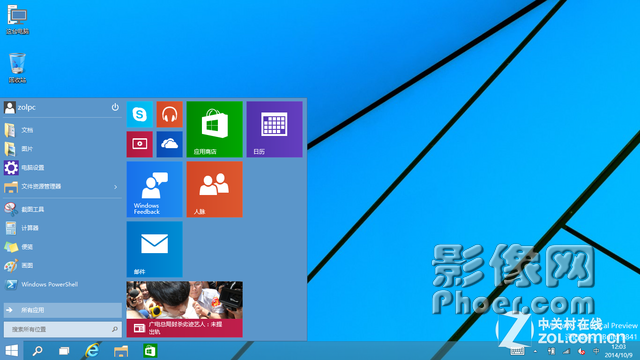Open the Video tile with red background
Screen dimensions: 640x360
coord(140,144)
